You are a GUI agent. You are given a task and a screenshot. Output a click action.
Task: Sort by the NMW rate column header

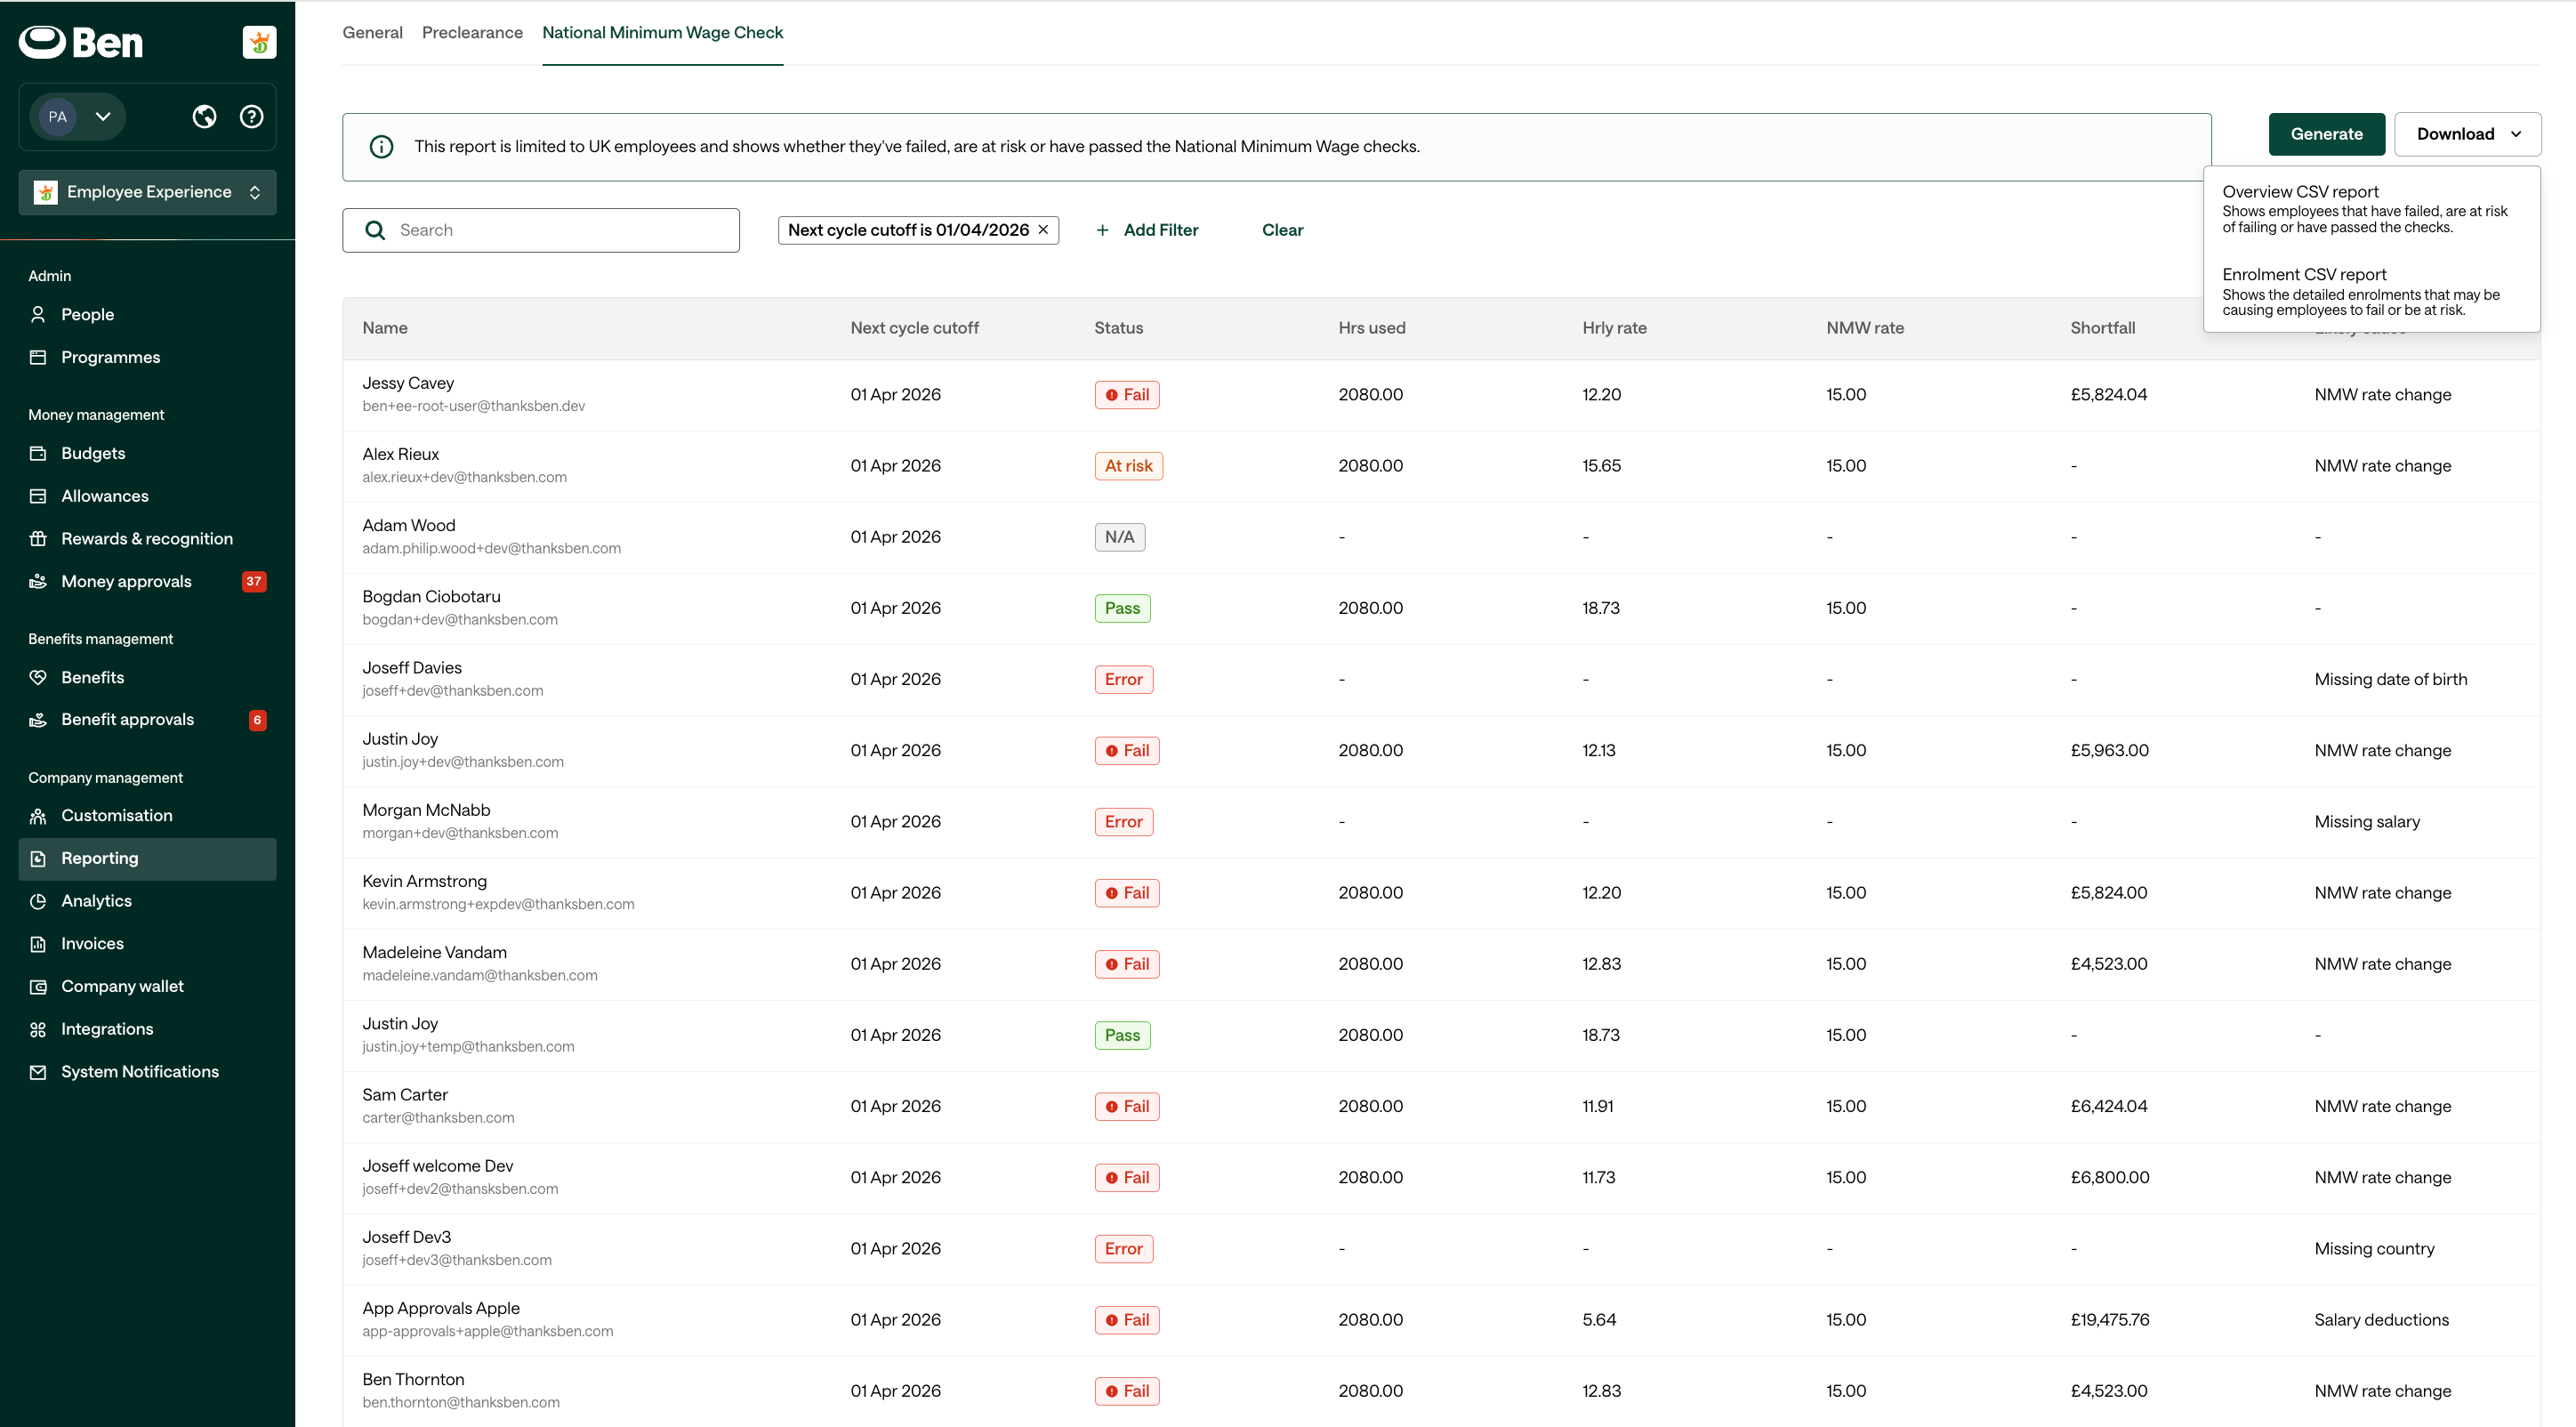1864,328
